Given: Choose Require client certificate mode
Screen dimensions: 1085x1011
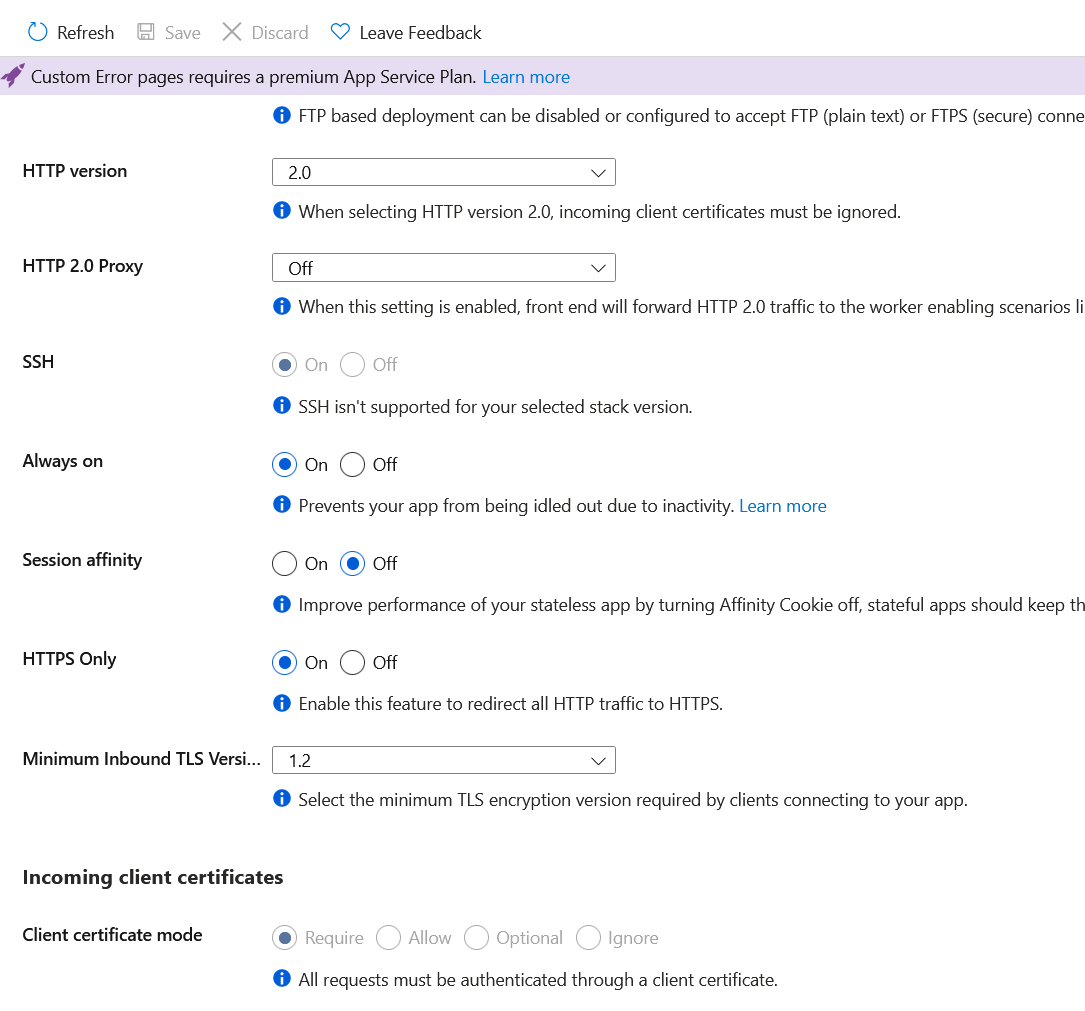Looking at the screenshot, I should (284, 938).
